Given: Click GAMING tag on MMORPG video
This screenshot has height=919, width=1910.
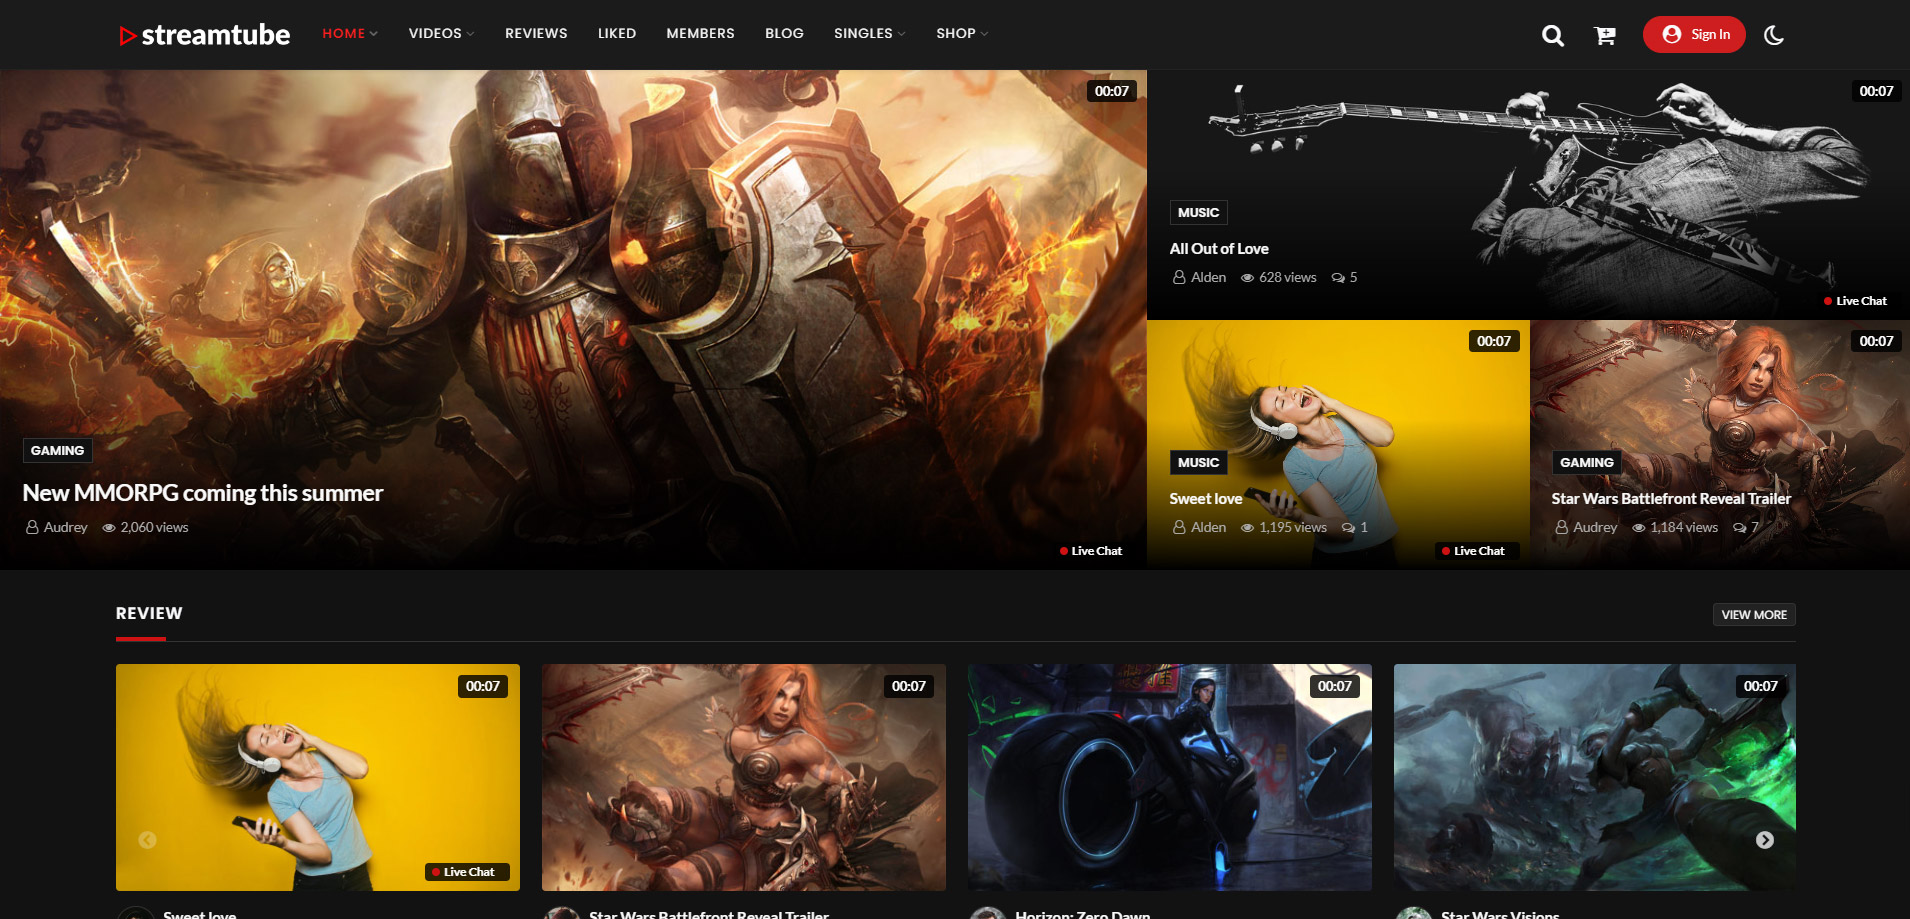Looking at the screenshot, I should pyautogui.click(x=57, y=451).
